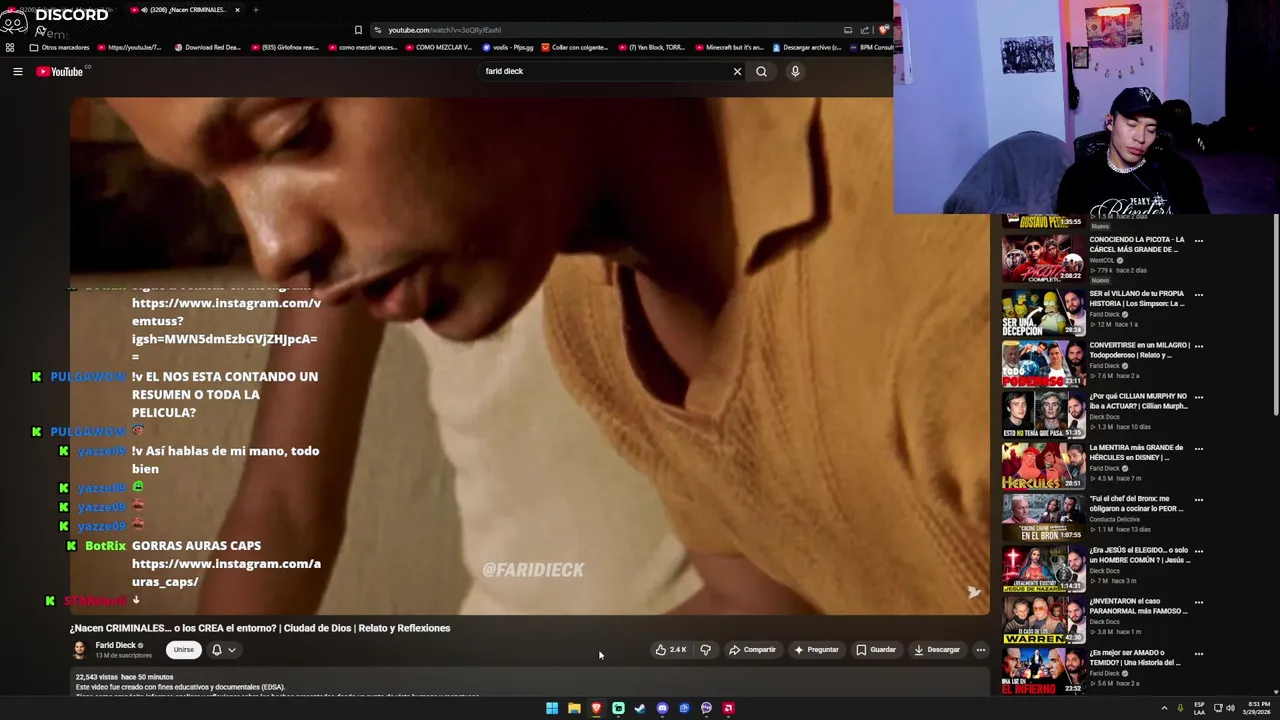Open Farid Dieck channel name link
Screen dimensions: 1280x720
click(115, 645)
